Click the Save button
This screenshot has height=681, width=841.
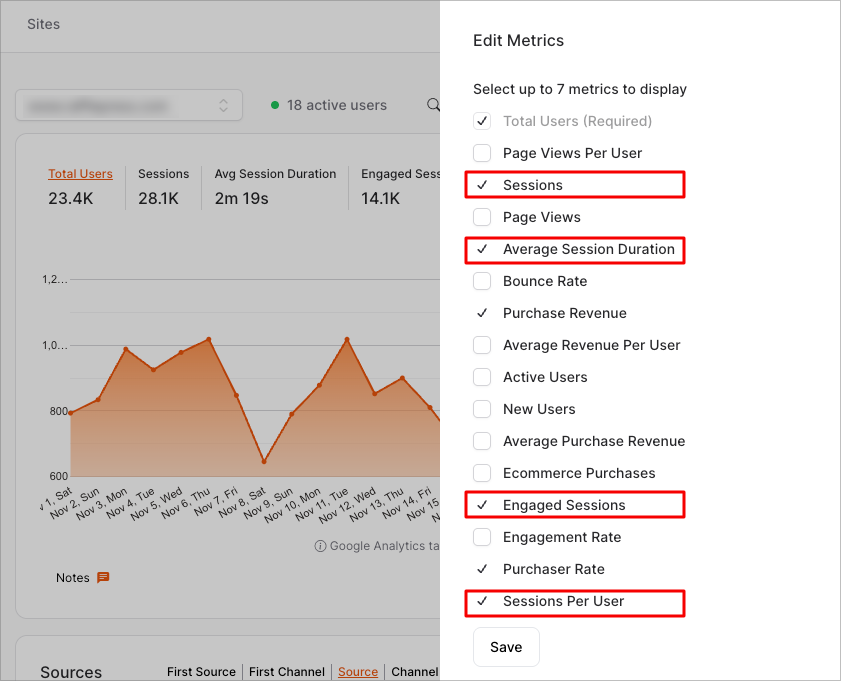click(506, 647)
